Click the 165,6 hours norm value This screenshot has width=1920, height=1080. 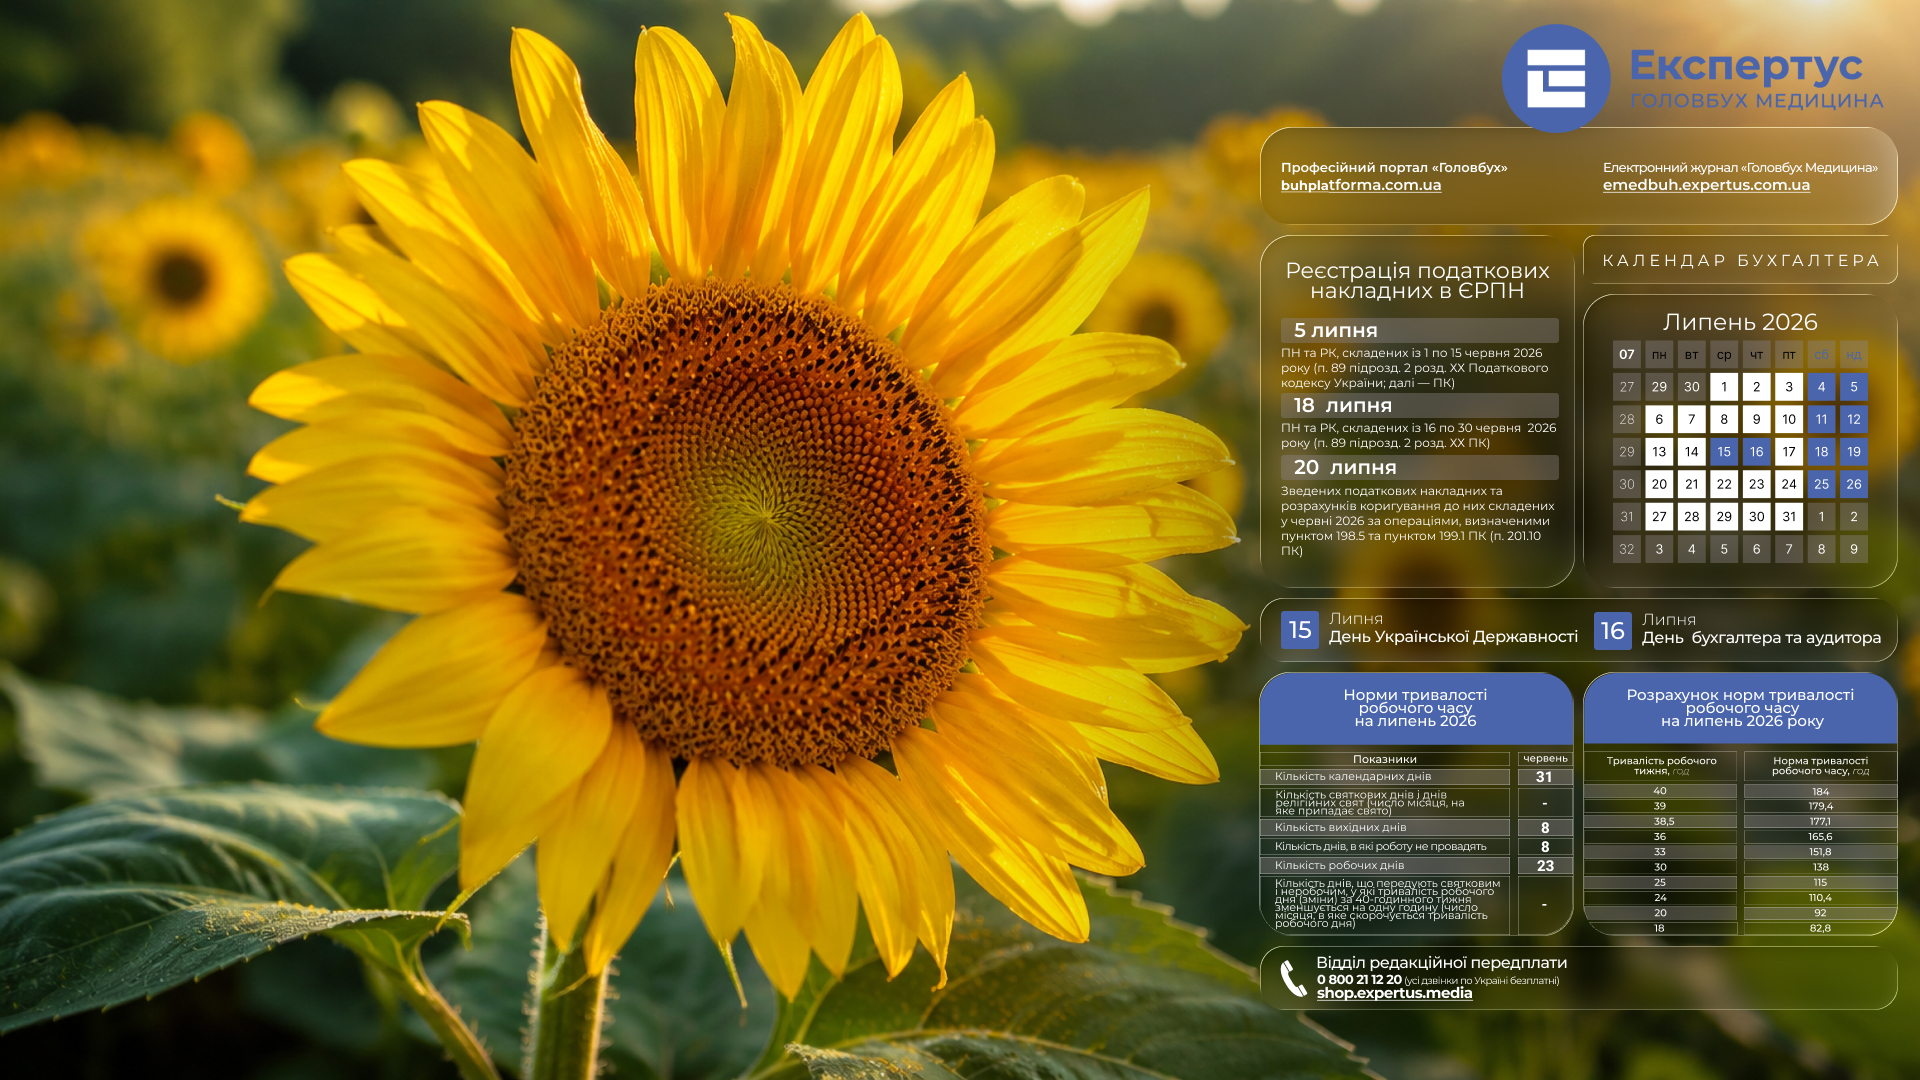[x=1820, y=837]
